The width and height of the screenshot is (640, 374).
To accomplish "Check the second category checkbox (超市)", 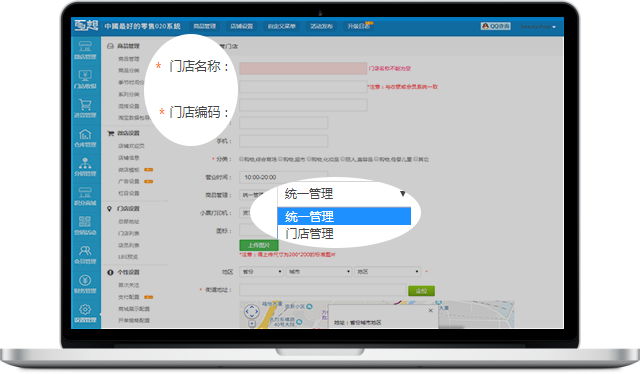I will click(281, 159).
